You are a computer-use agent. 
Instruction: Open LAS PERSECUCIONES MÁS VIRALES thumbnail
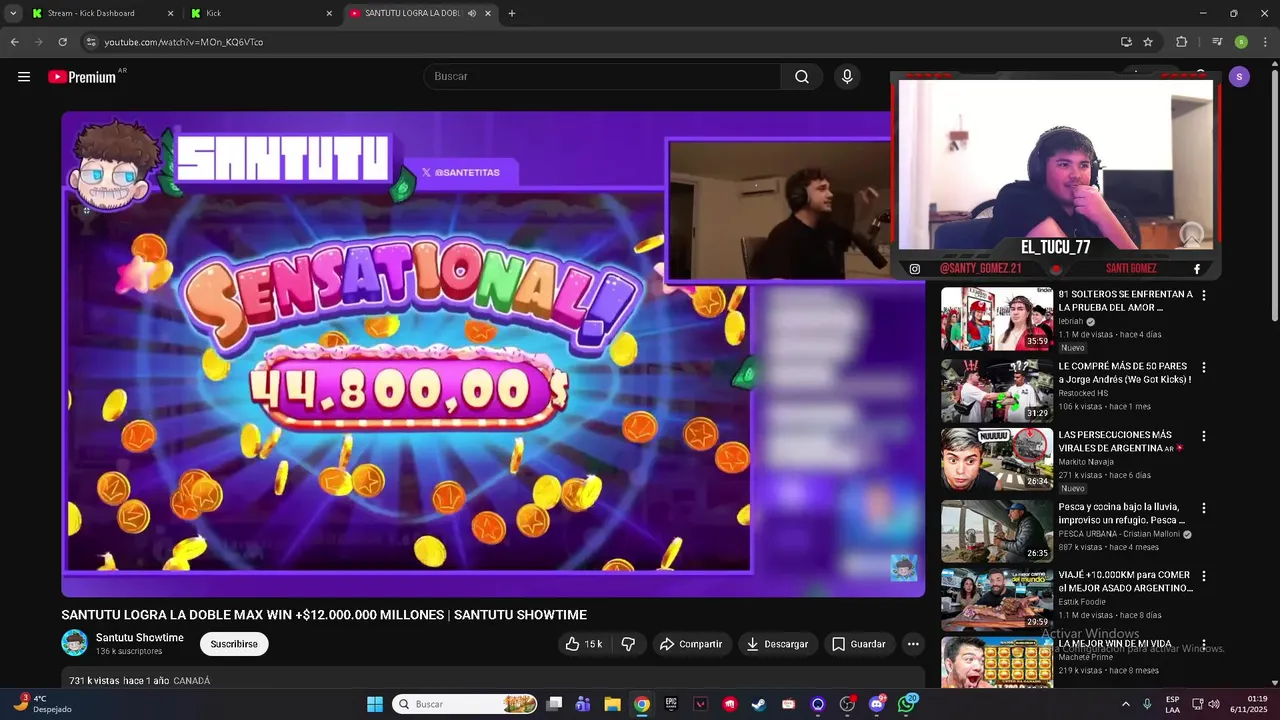tap(996, 460)
